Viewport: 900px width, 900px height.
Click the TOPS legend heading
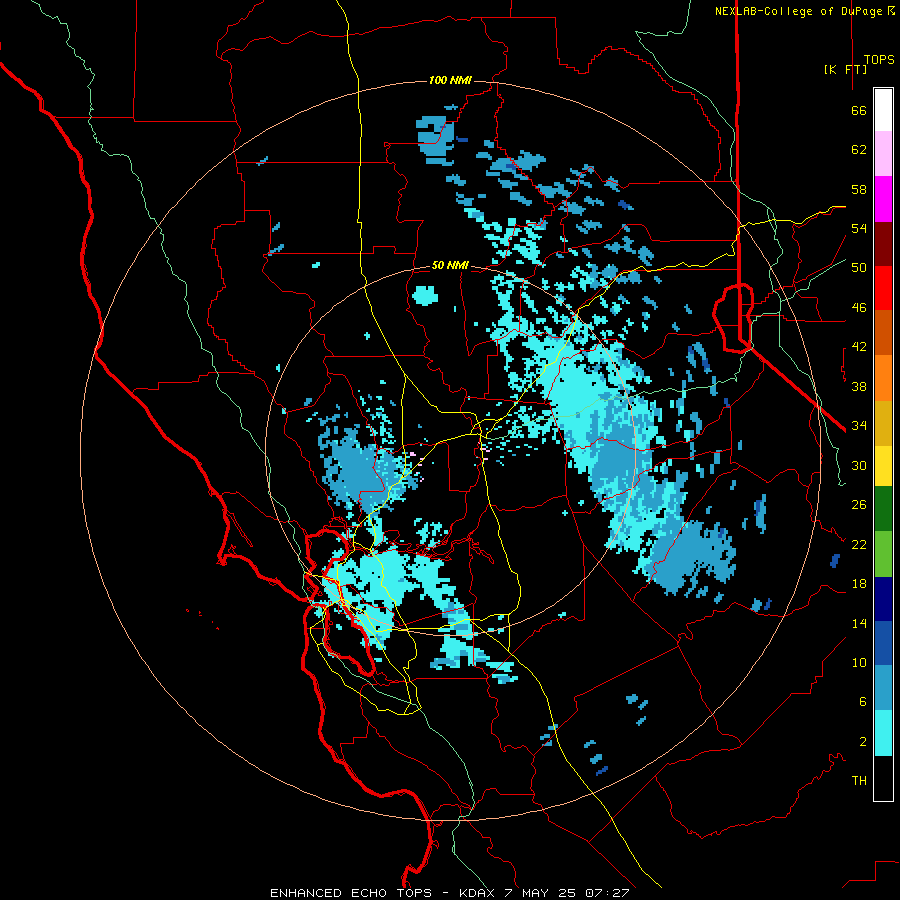879,60
